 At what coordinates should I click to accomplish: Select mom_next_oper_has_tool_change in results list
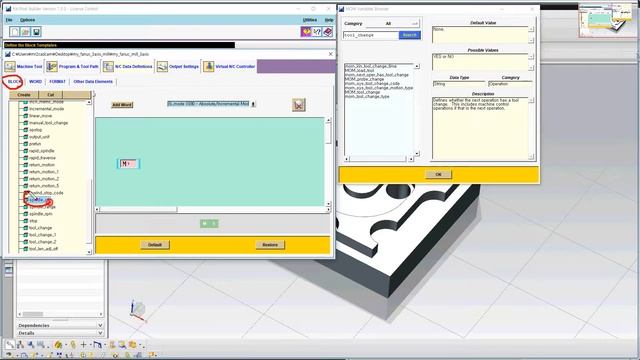[377, 75]
